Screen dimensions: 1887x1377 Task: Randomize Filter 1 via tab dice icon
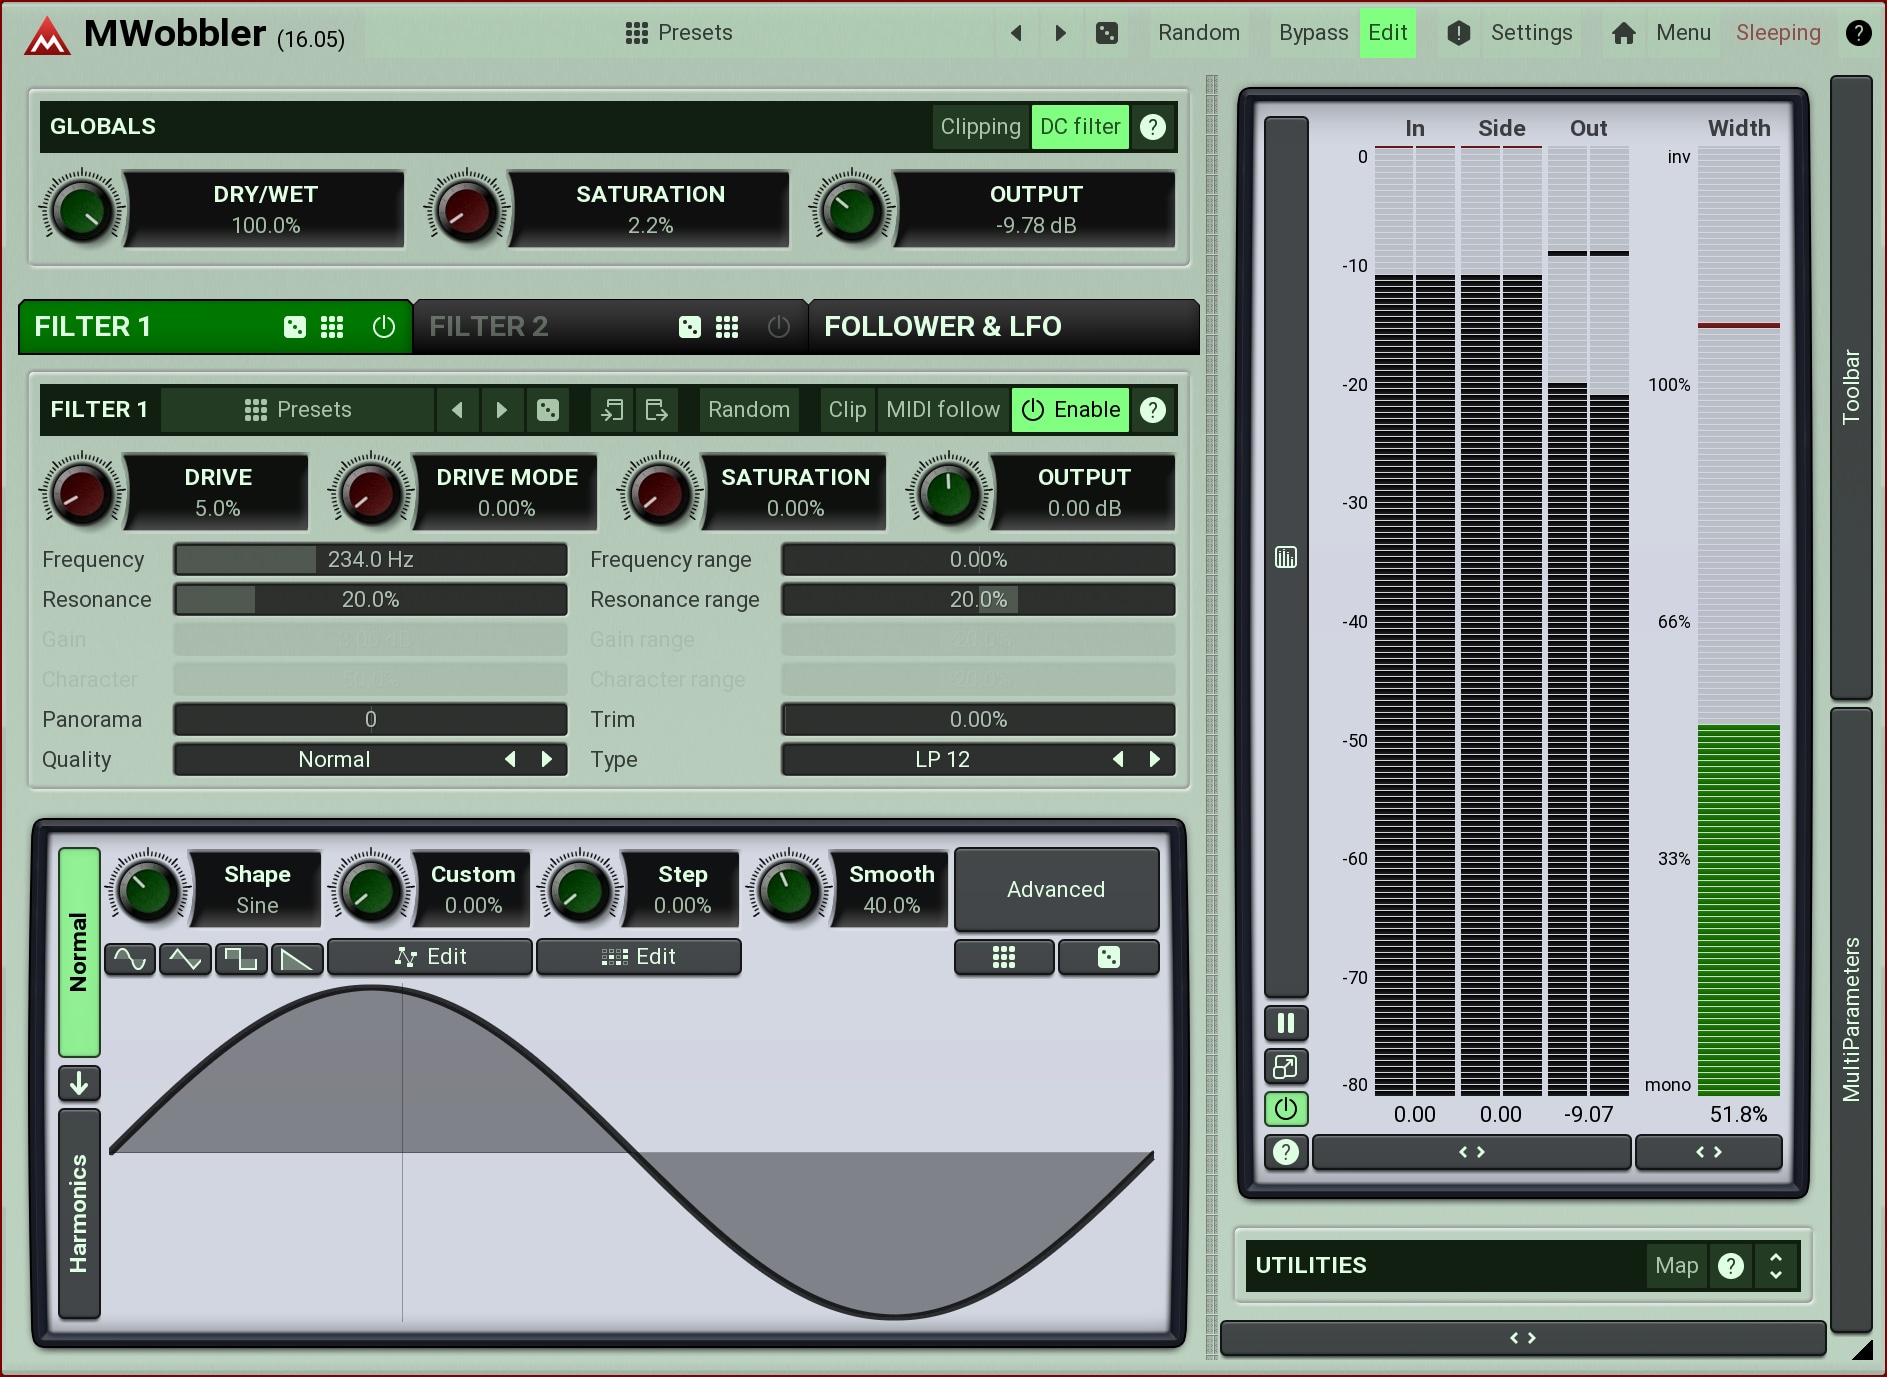click(x=295, y=327)
